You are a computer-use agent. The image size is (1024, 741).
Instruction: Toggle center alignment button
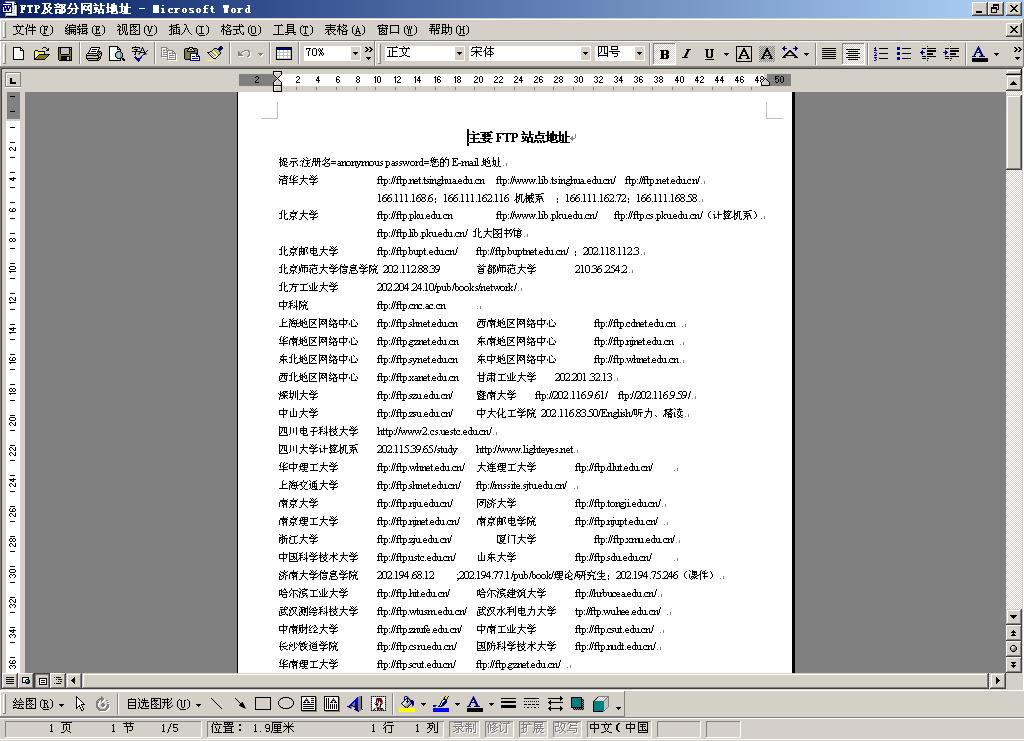pos(852,54)
